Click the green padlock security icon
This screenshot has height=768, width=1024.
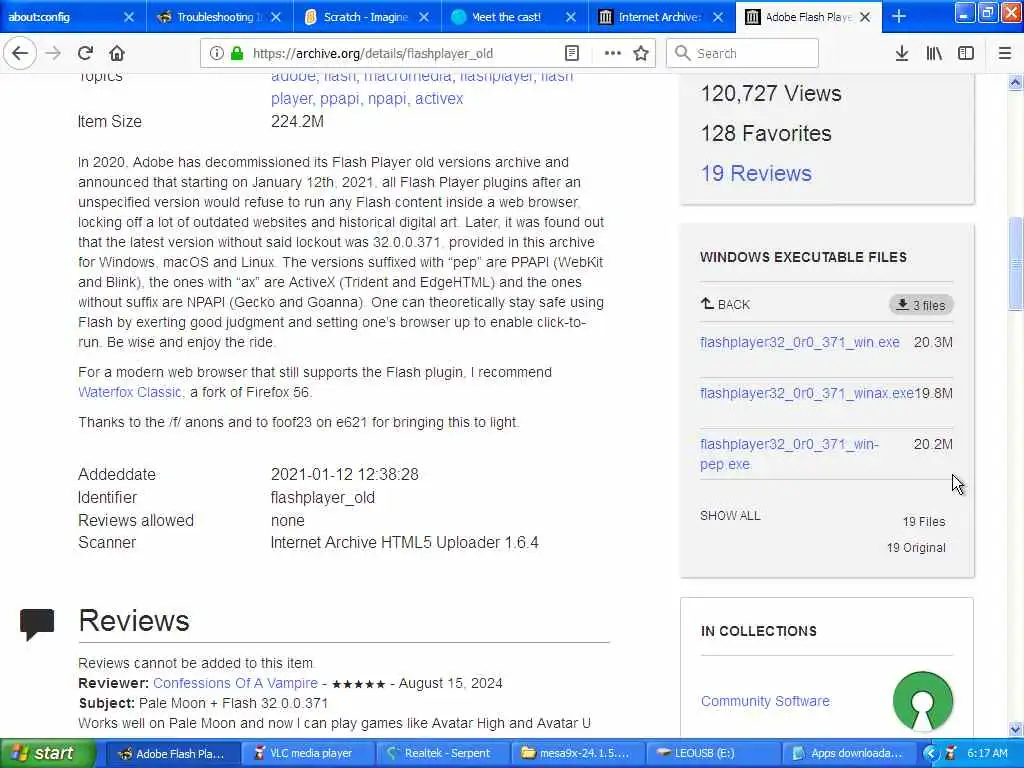click(x=237, y=54)
